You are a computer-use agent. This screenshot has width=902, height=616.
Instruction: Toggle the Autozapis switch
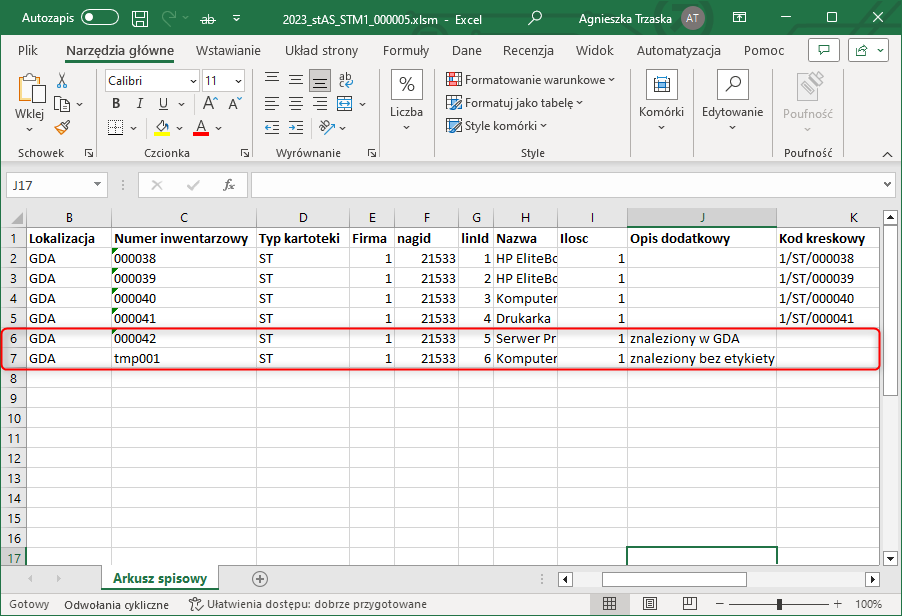click(x=100, y=18)
